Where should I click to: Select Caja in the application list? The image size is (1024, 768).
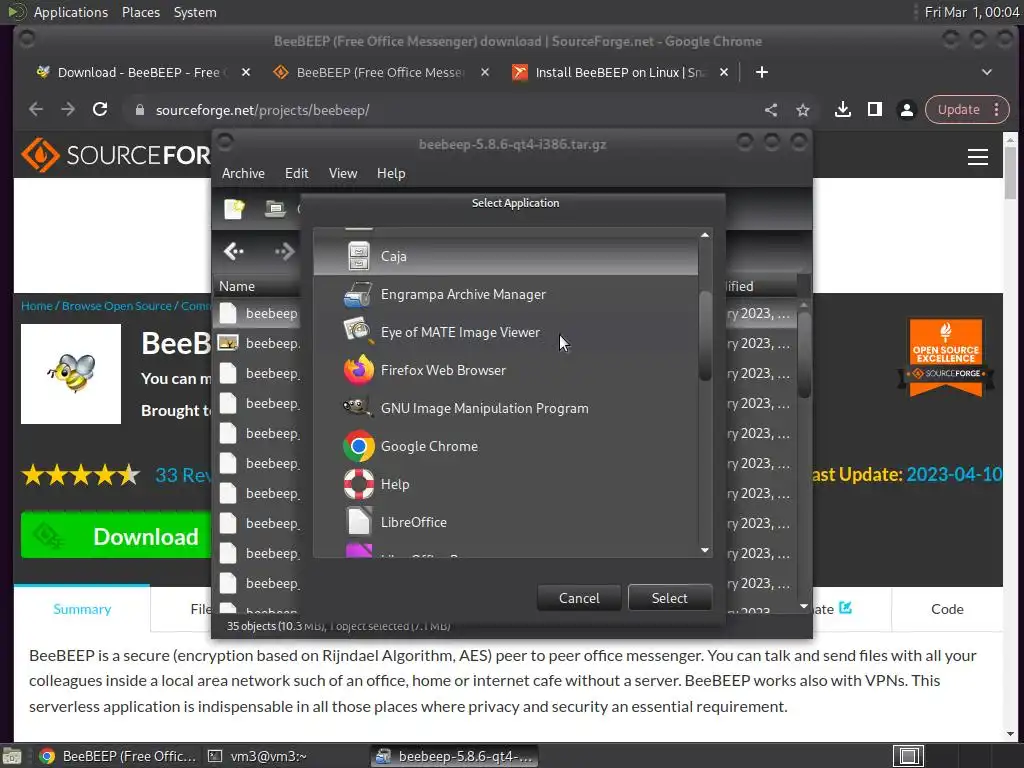505,256
